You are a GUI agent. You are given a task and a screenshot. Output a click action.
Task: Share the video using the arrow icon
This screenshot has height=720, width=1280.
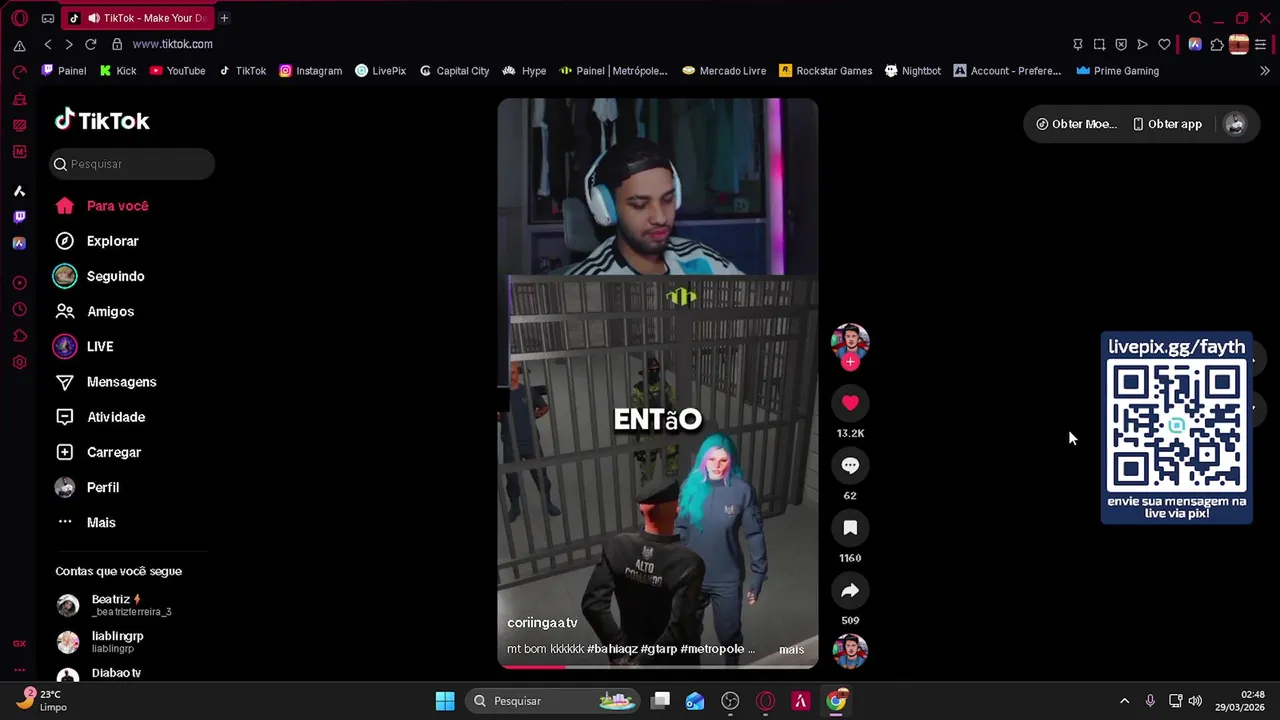pos(850,590)
